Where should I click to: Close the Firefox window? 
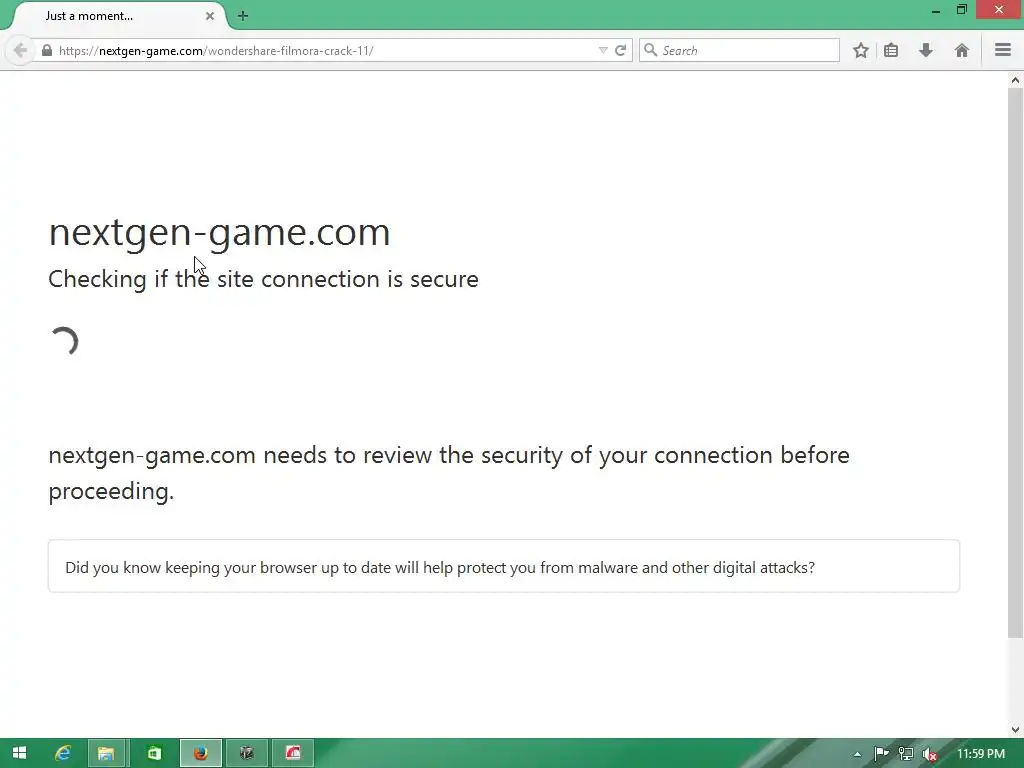999,10
